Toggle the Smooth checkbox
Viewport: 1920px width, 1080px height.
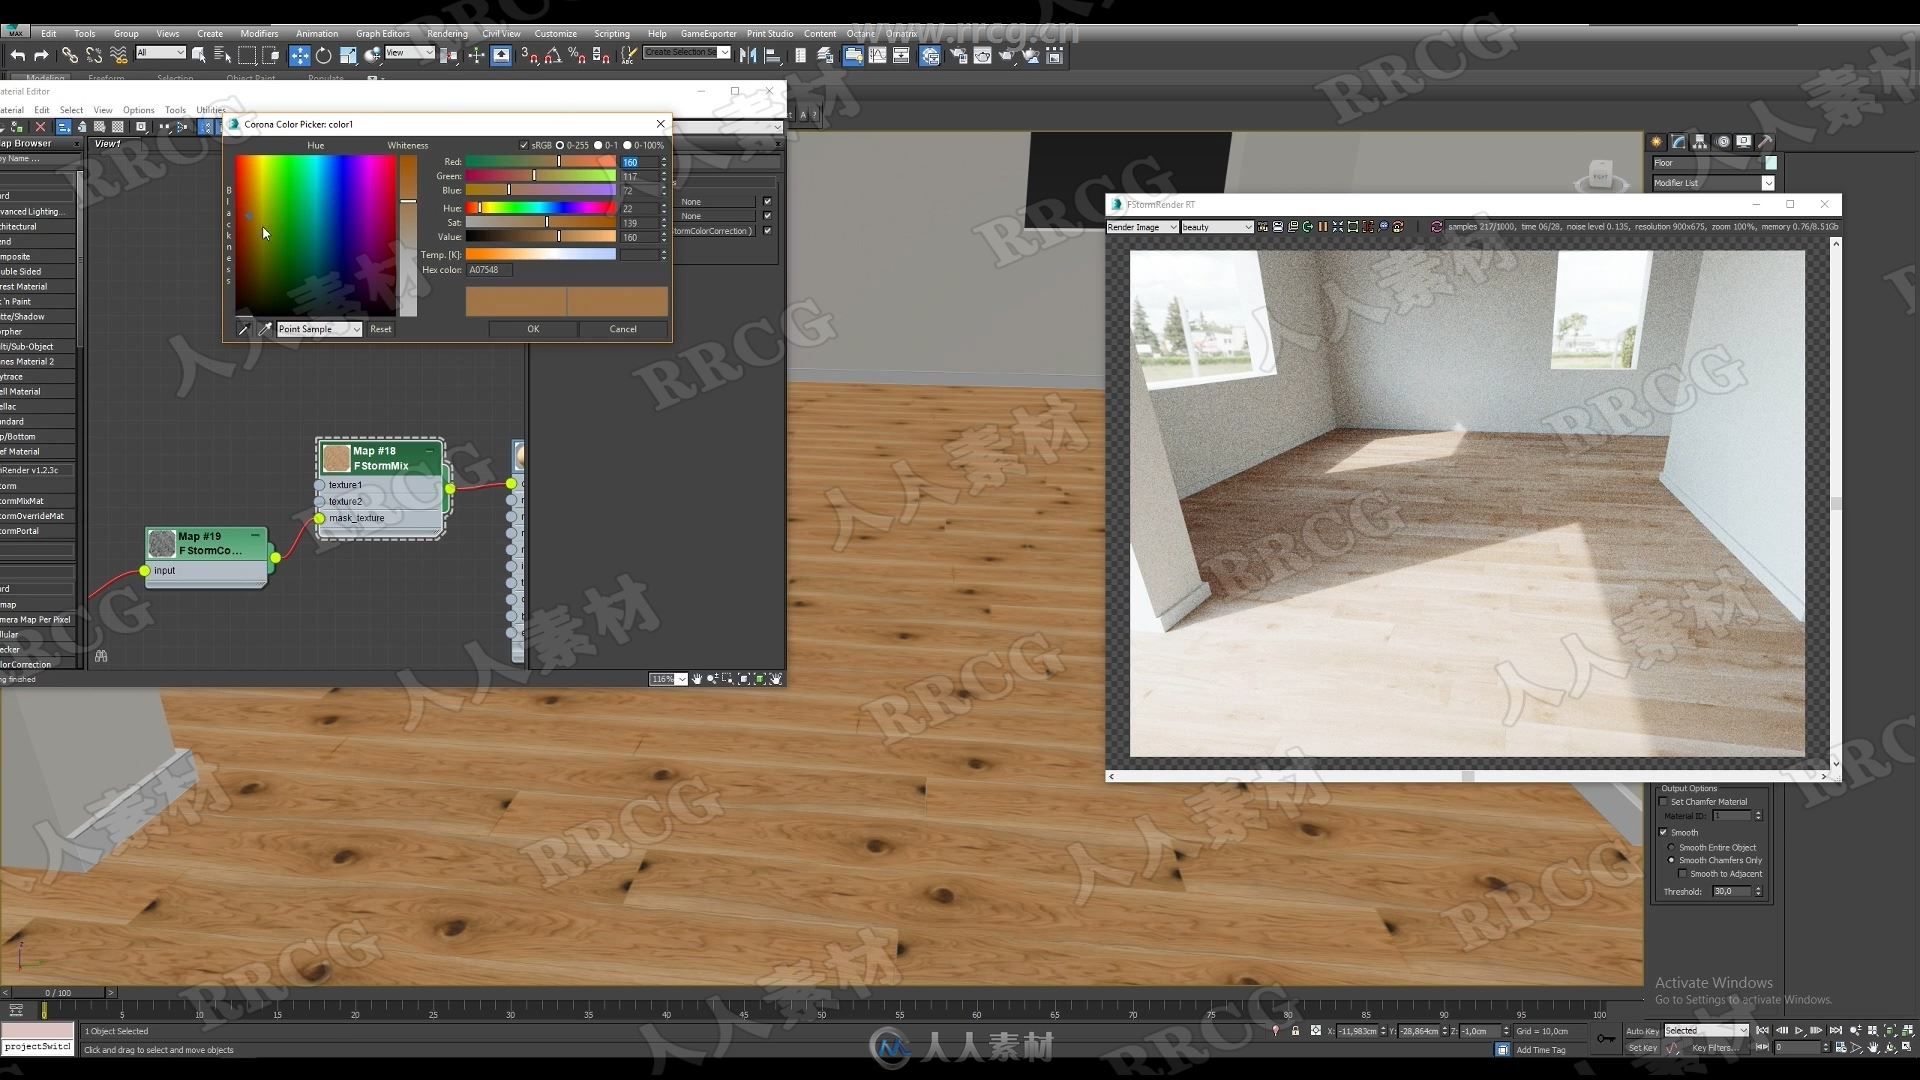(1664, 832)
